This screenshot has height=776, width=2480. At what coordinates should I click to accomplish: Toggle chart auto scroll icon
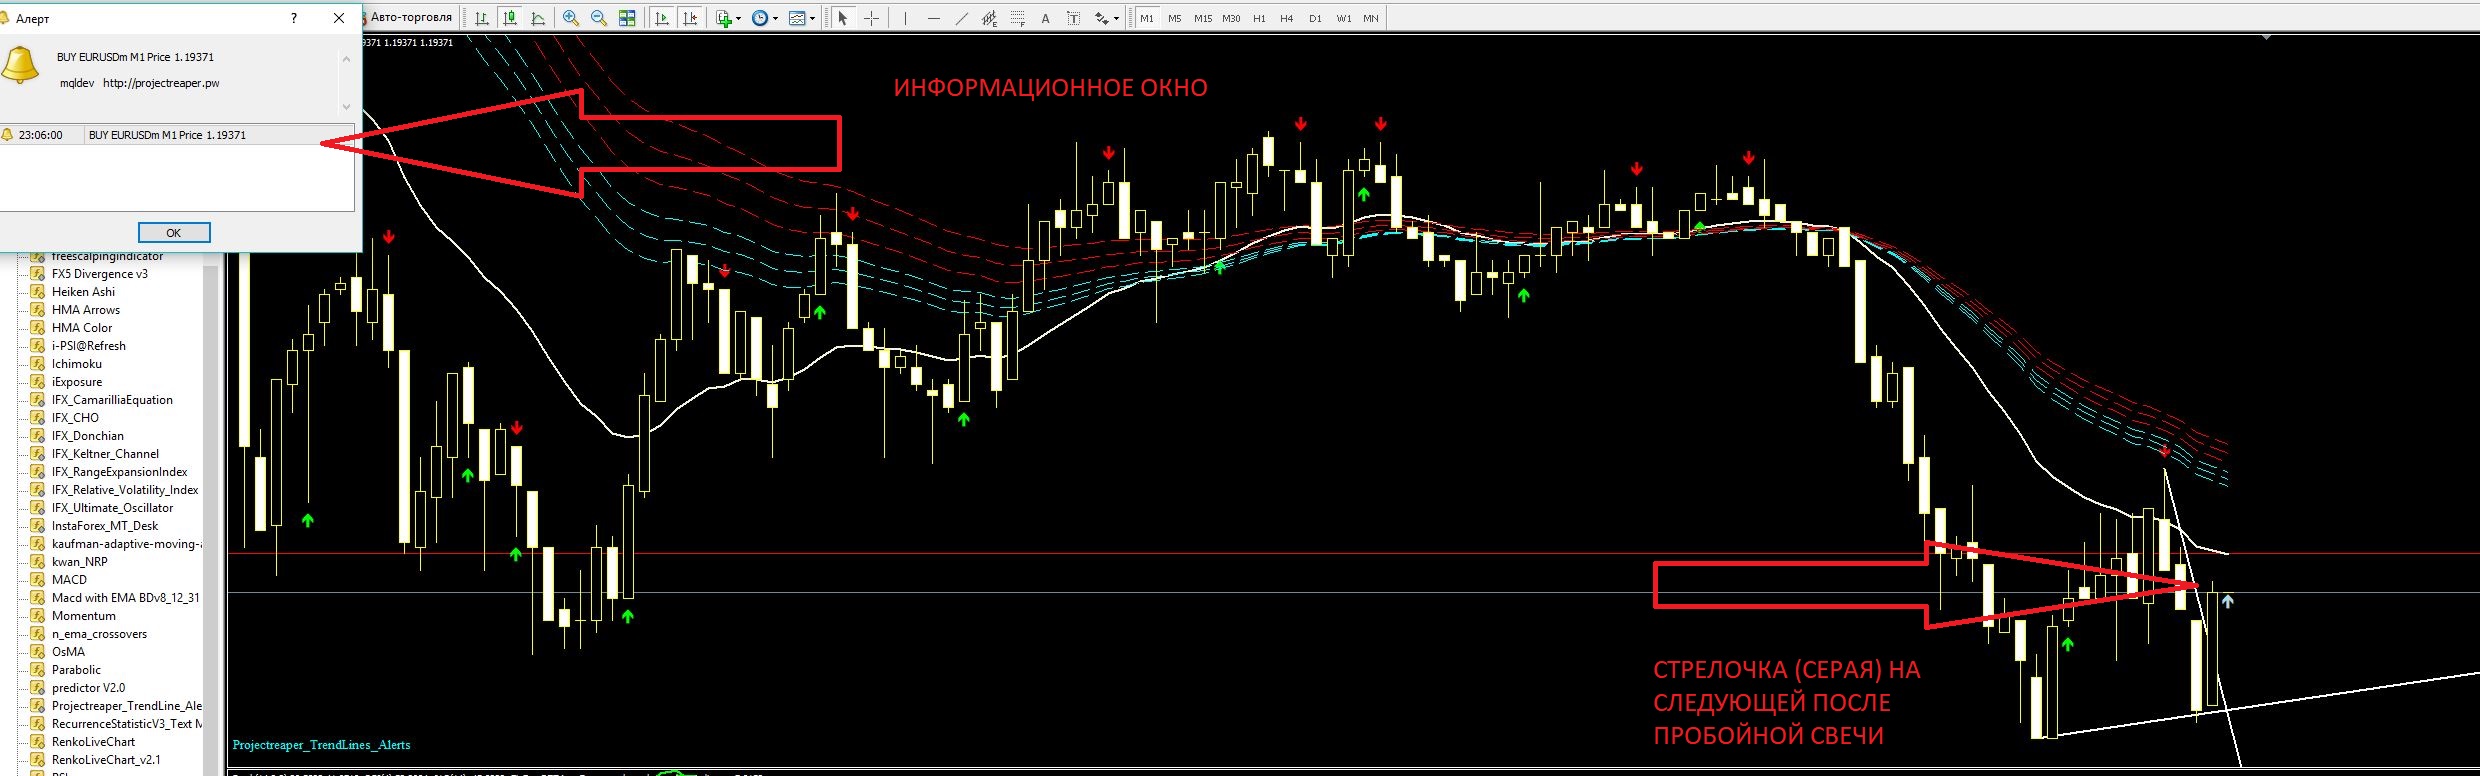tap(661, 18)
